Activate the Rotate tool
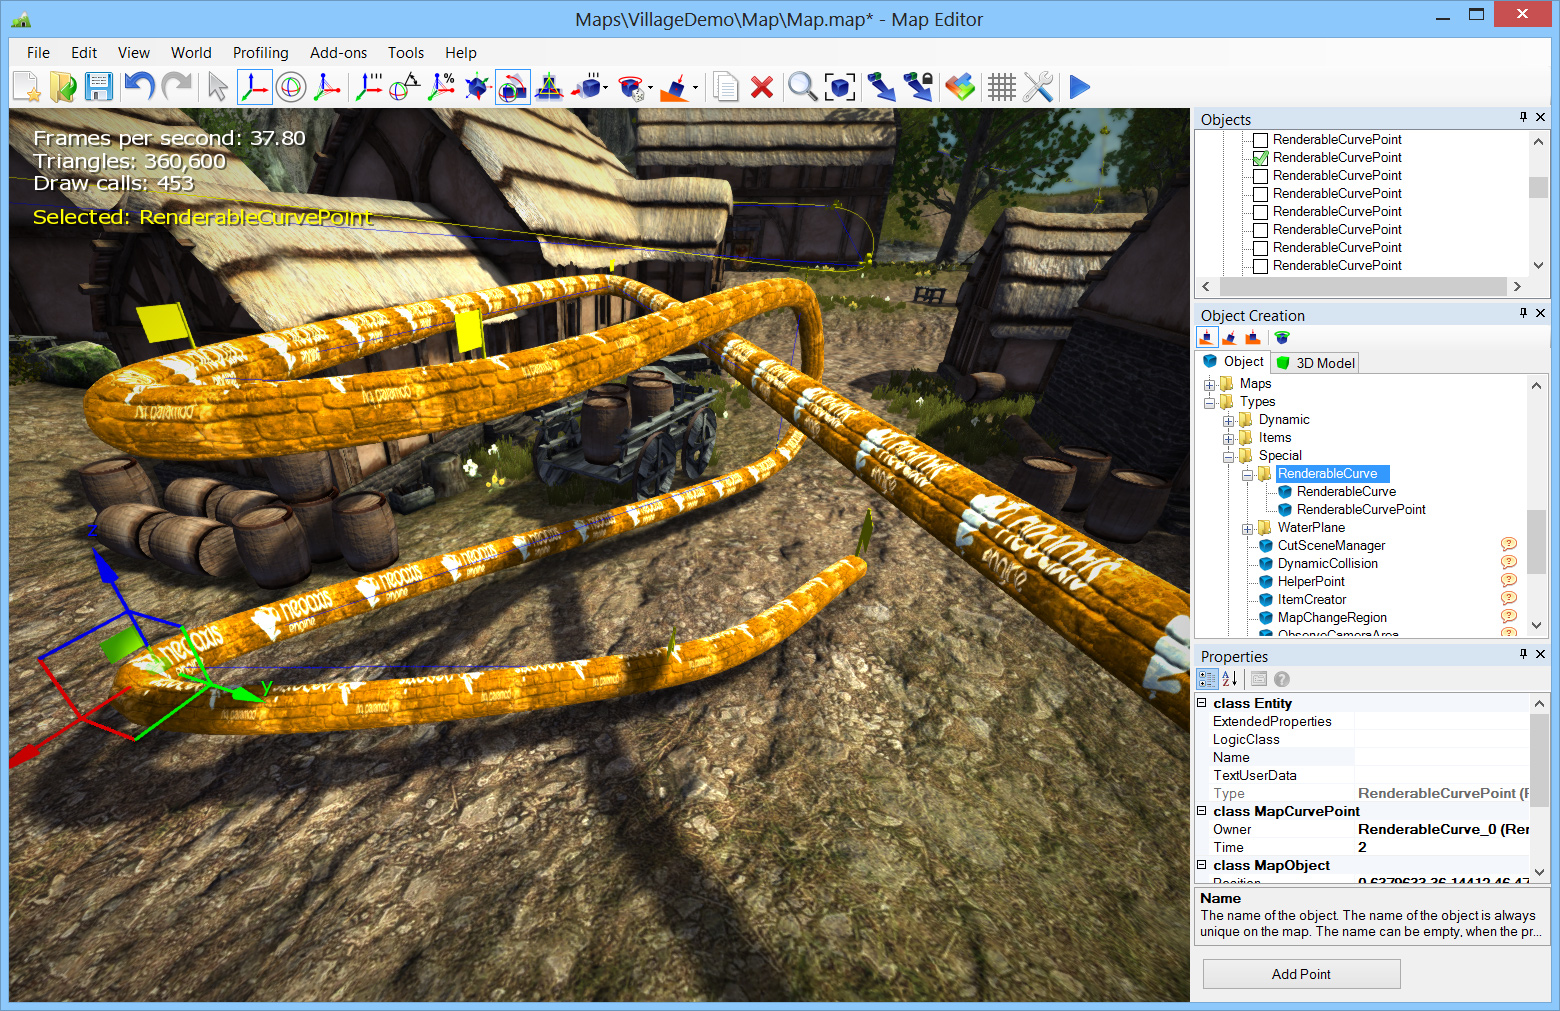Screen dimensions: 1560x1011 tap(291, 87)
